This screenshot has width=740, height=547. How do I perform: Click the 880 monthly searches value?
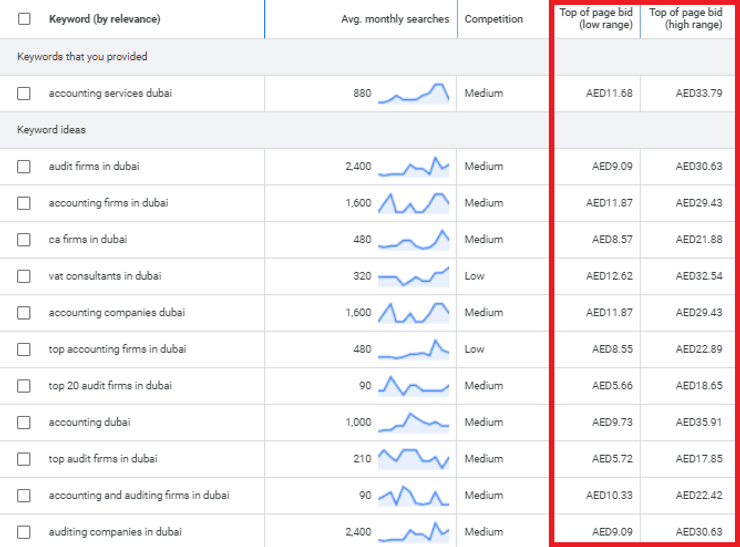coord(362,93)
